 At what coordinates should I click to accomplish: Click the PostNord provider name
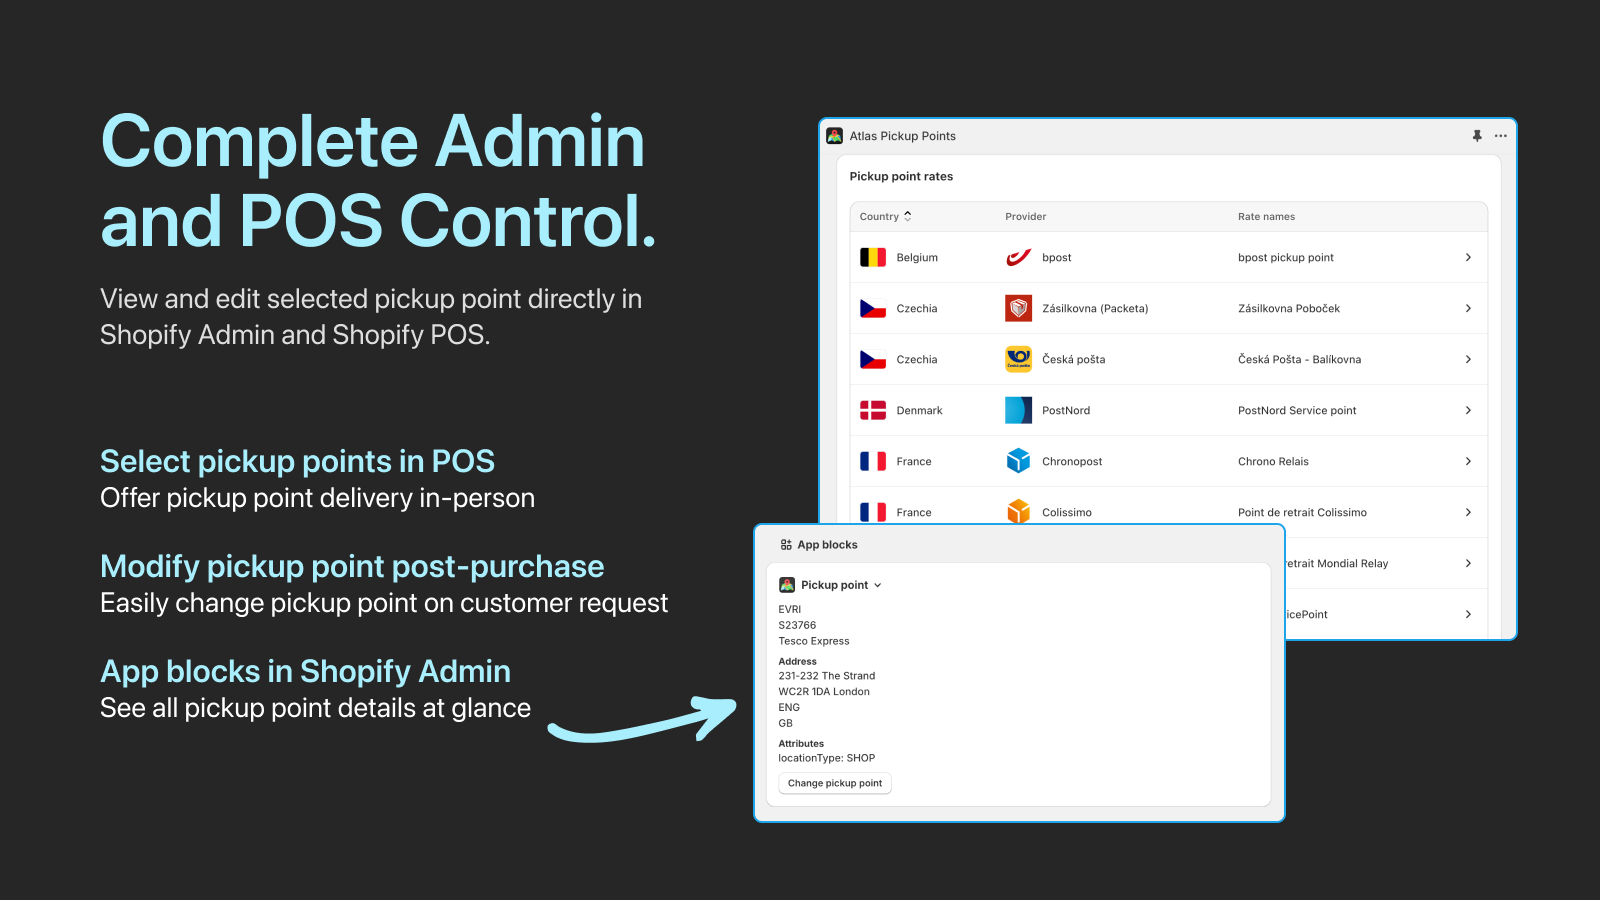click(x=1066, y=410)
